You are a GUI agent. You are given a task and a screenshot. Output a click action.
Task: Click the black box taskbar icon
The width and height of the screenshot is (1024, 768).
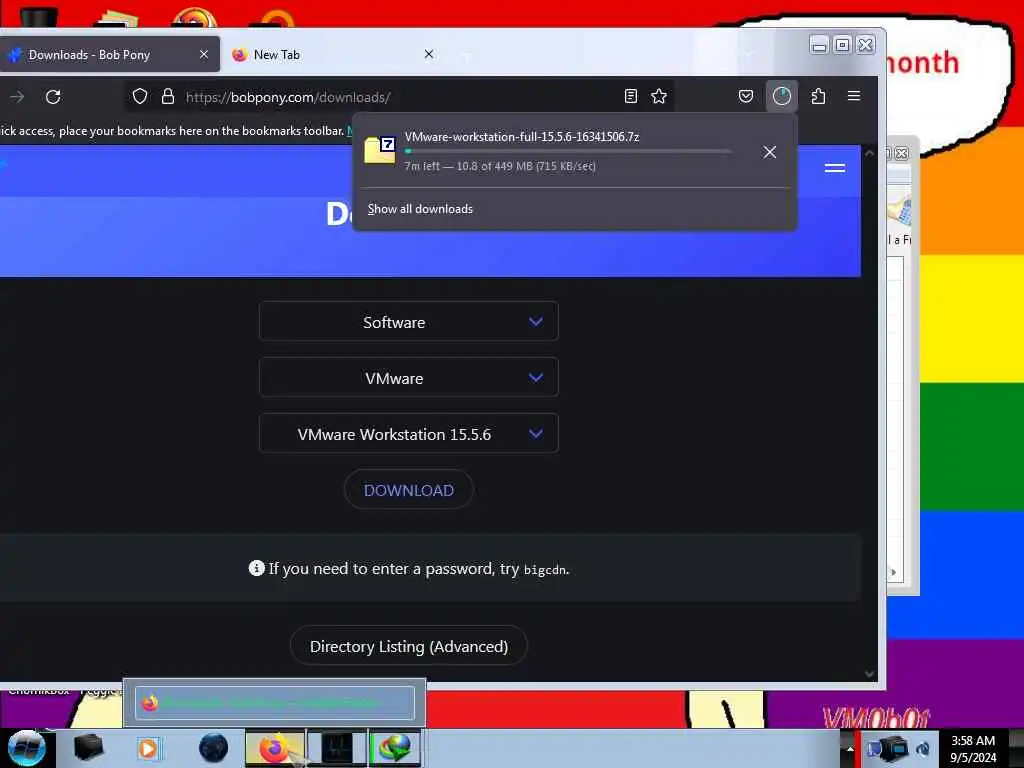89,748
